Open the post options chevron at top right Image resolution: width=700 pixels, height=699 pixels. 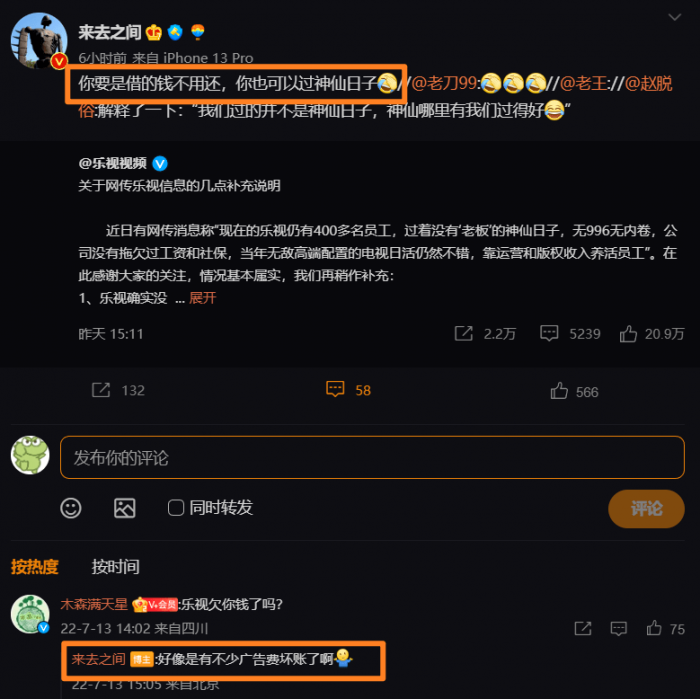tap(674, 17)
